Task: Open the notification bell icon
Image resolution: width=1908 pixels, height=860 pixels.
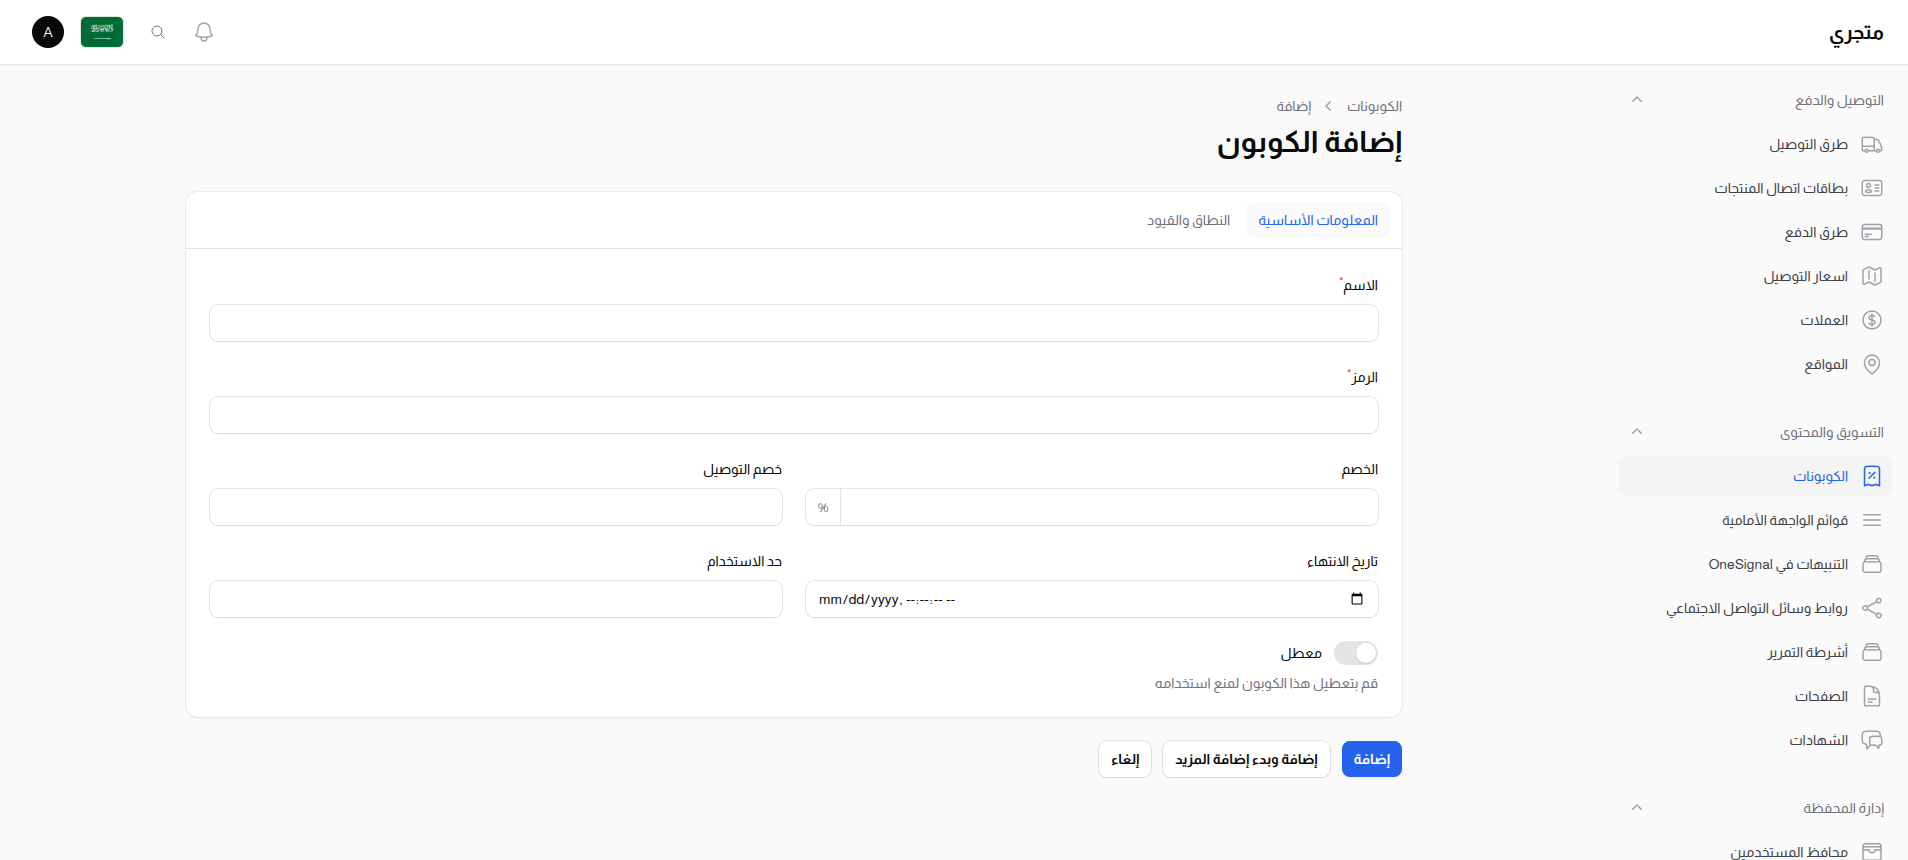Action: [204, 32]
